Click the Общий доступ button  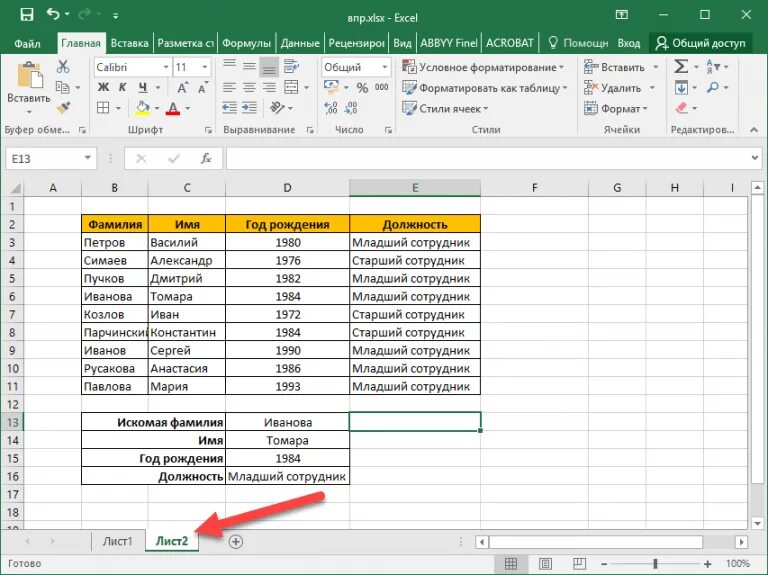coord(700,43)
